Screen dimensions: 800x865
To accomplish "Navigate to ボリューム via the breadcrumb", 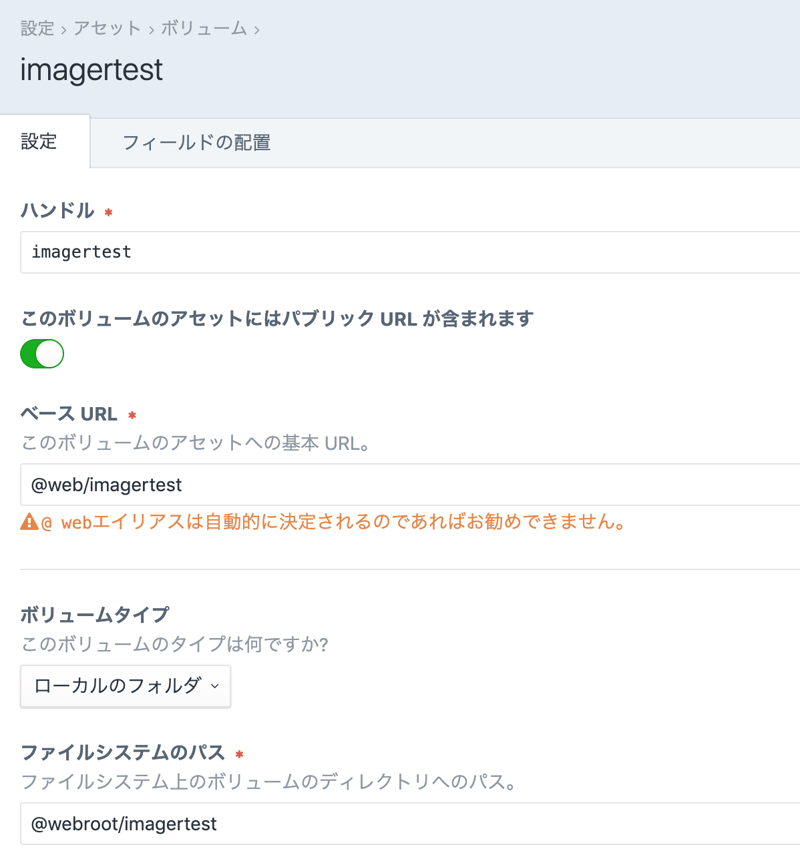I will (x=203, y=28).
